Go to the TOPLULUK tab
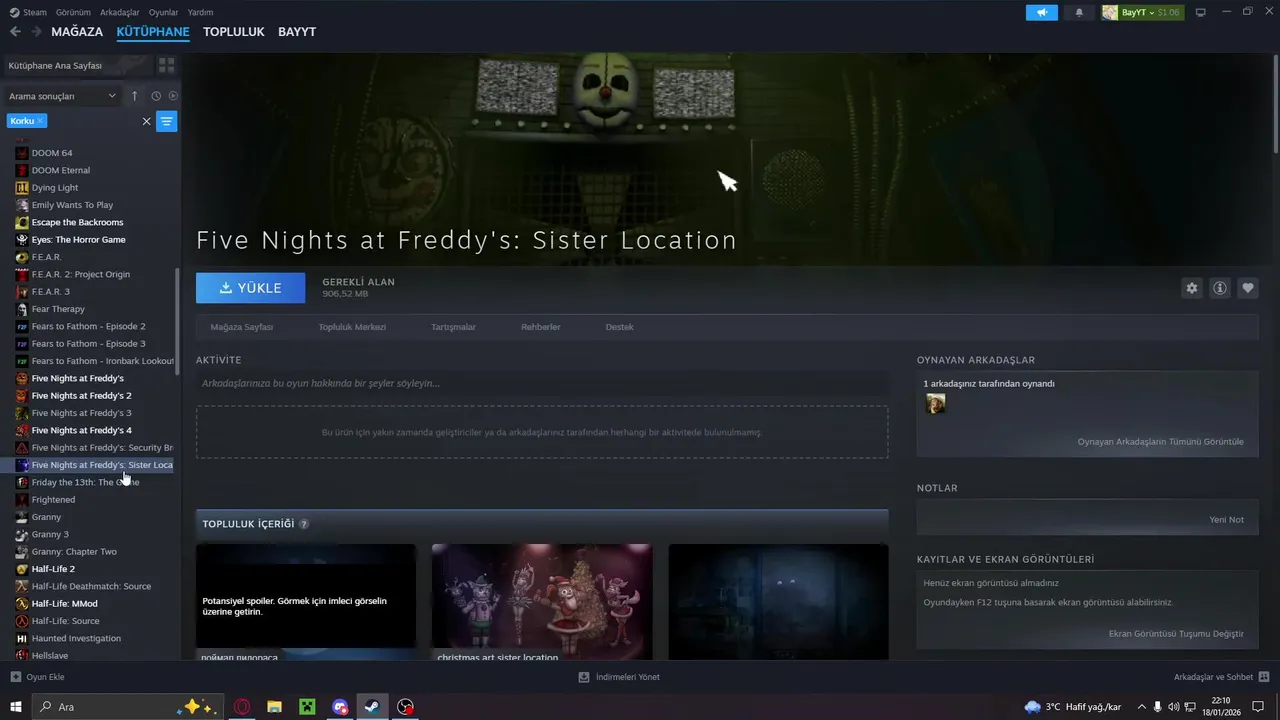 coord(234,32)
